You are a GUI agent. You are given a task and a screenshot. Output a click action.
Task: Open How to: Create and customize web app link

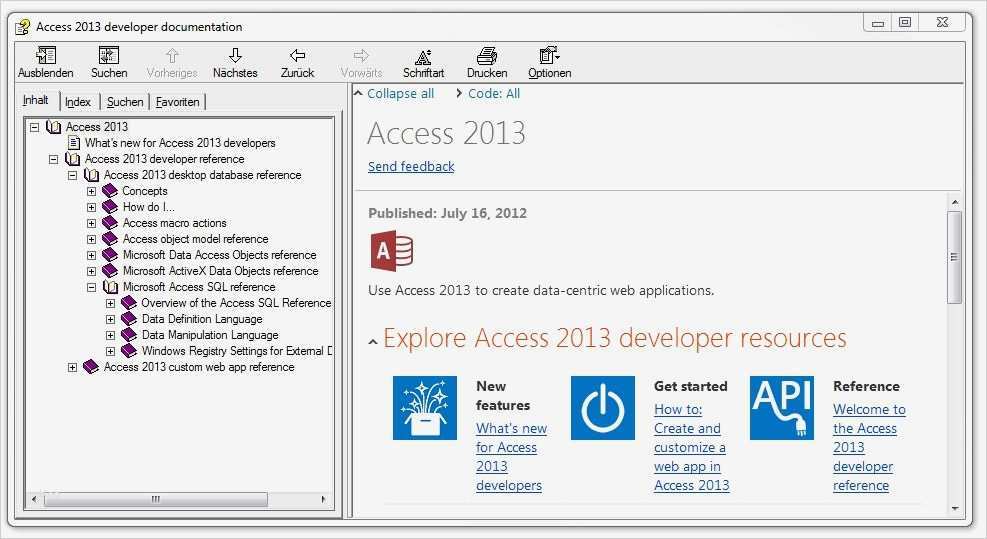691,447
